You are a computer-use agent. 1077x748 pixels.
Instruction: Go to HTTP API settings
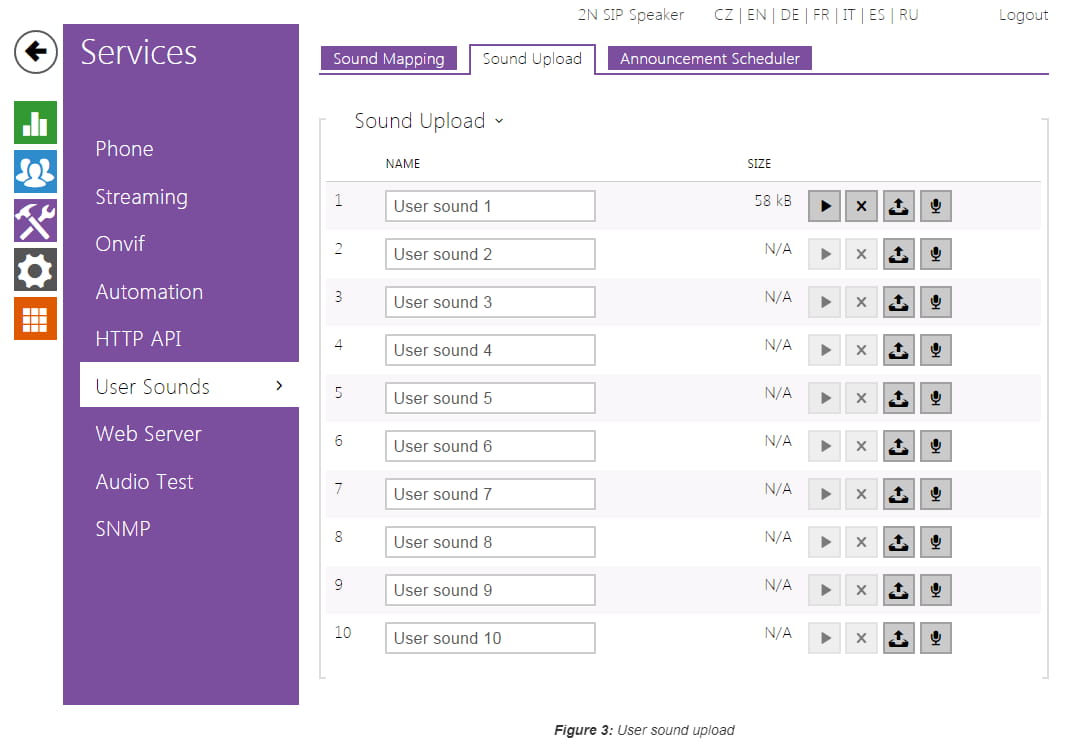[138, 339]
